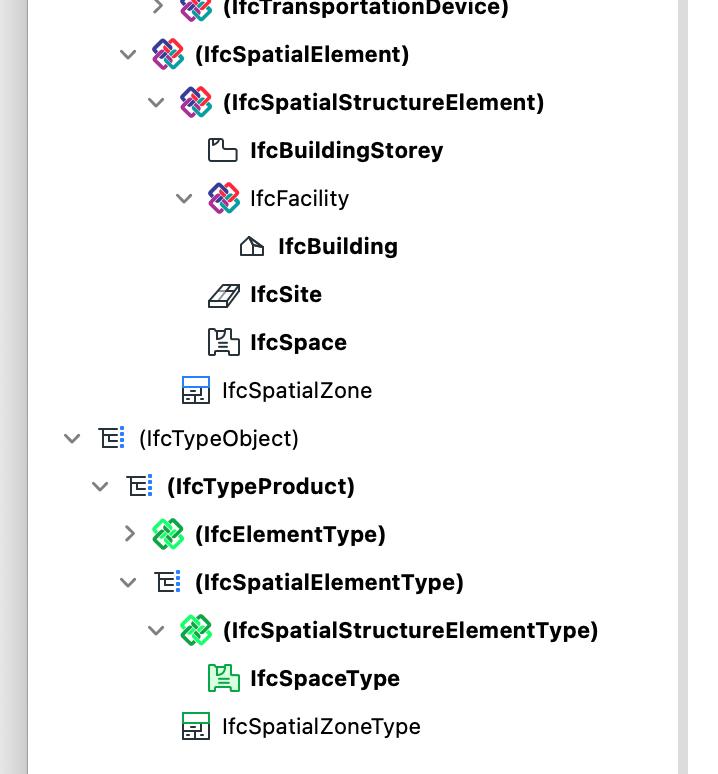Expand the IfcTransportationDevice node
Image resolution: width=718 pixels, height=774 pixels.
pyautogui.click(x=157, y=7)
